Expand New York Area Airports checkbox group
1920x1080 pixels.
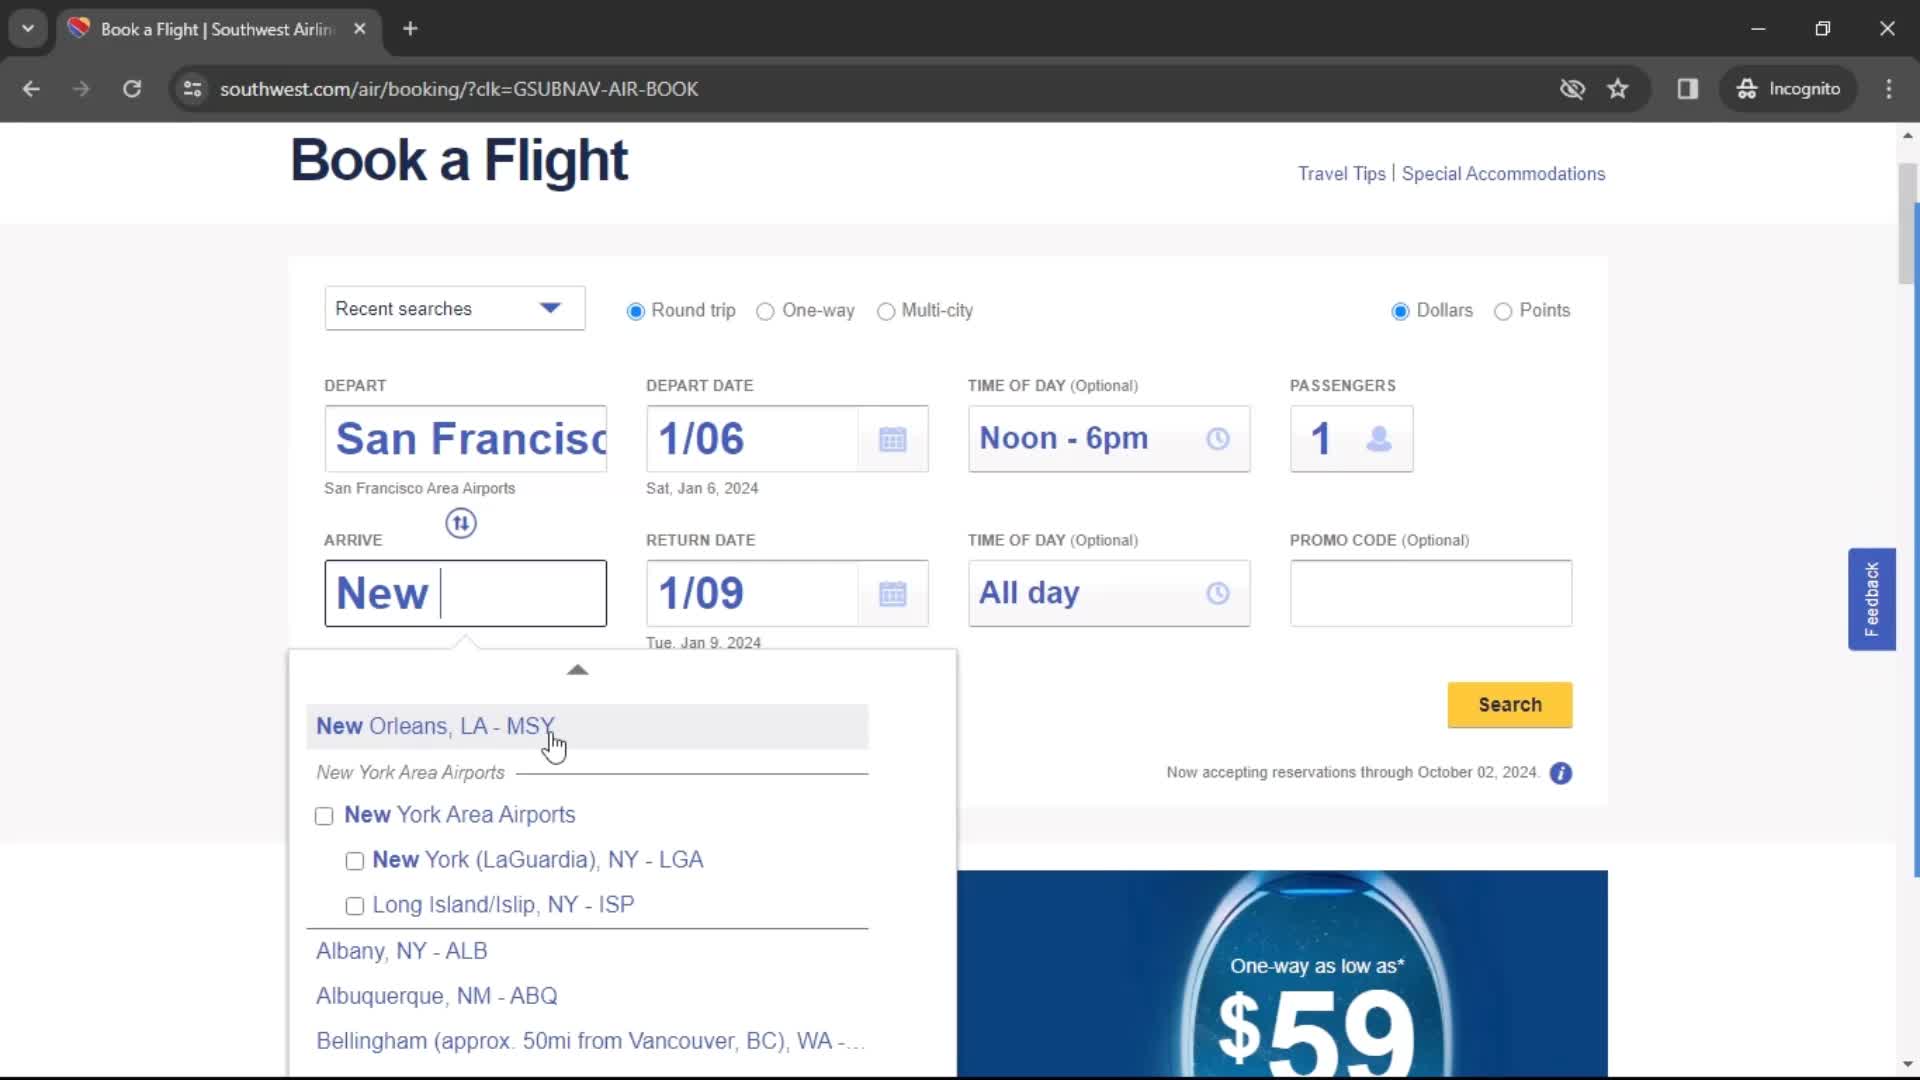[x=324, y=815]
